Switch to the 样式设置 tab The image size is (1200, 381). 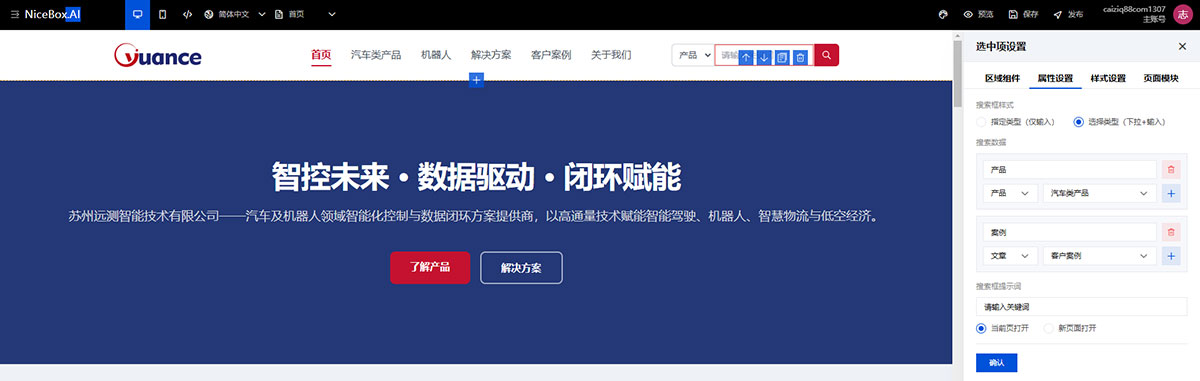(x=1108, y=78)
